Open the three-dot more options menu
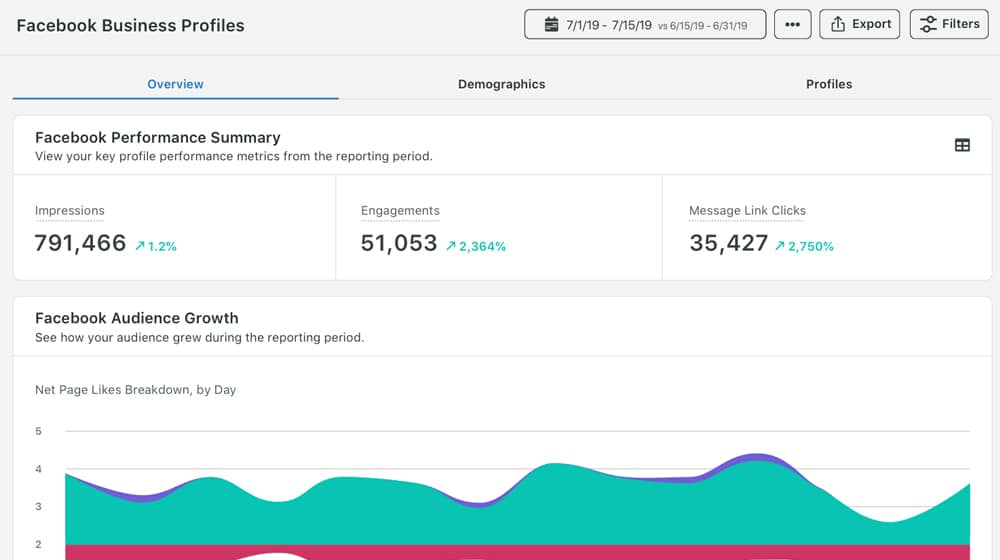Viewport: 1000px width, 560px height. click(x=792, y=25)
